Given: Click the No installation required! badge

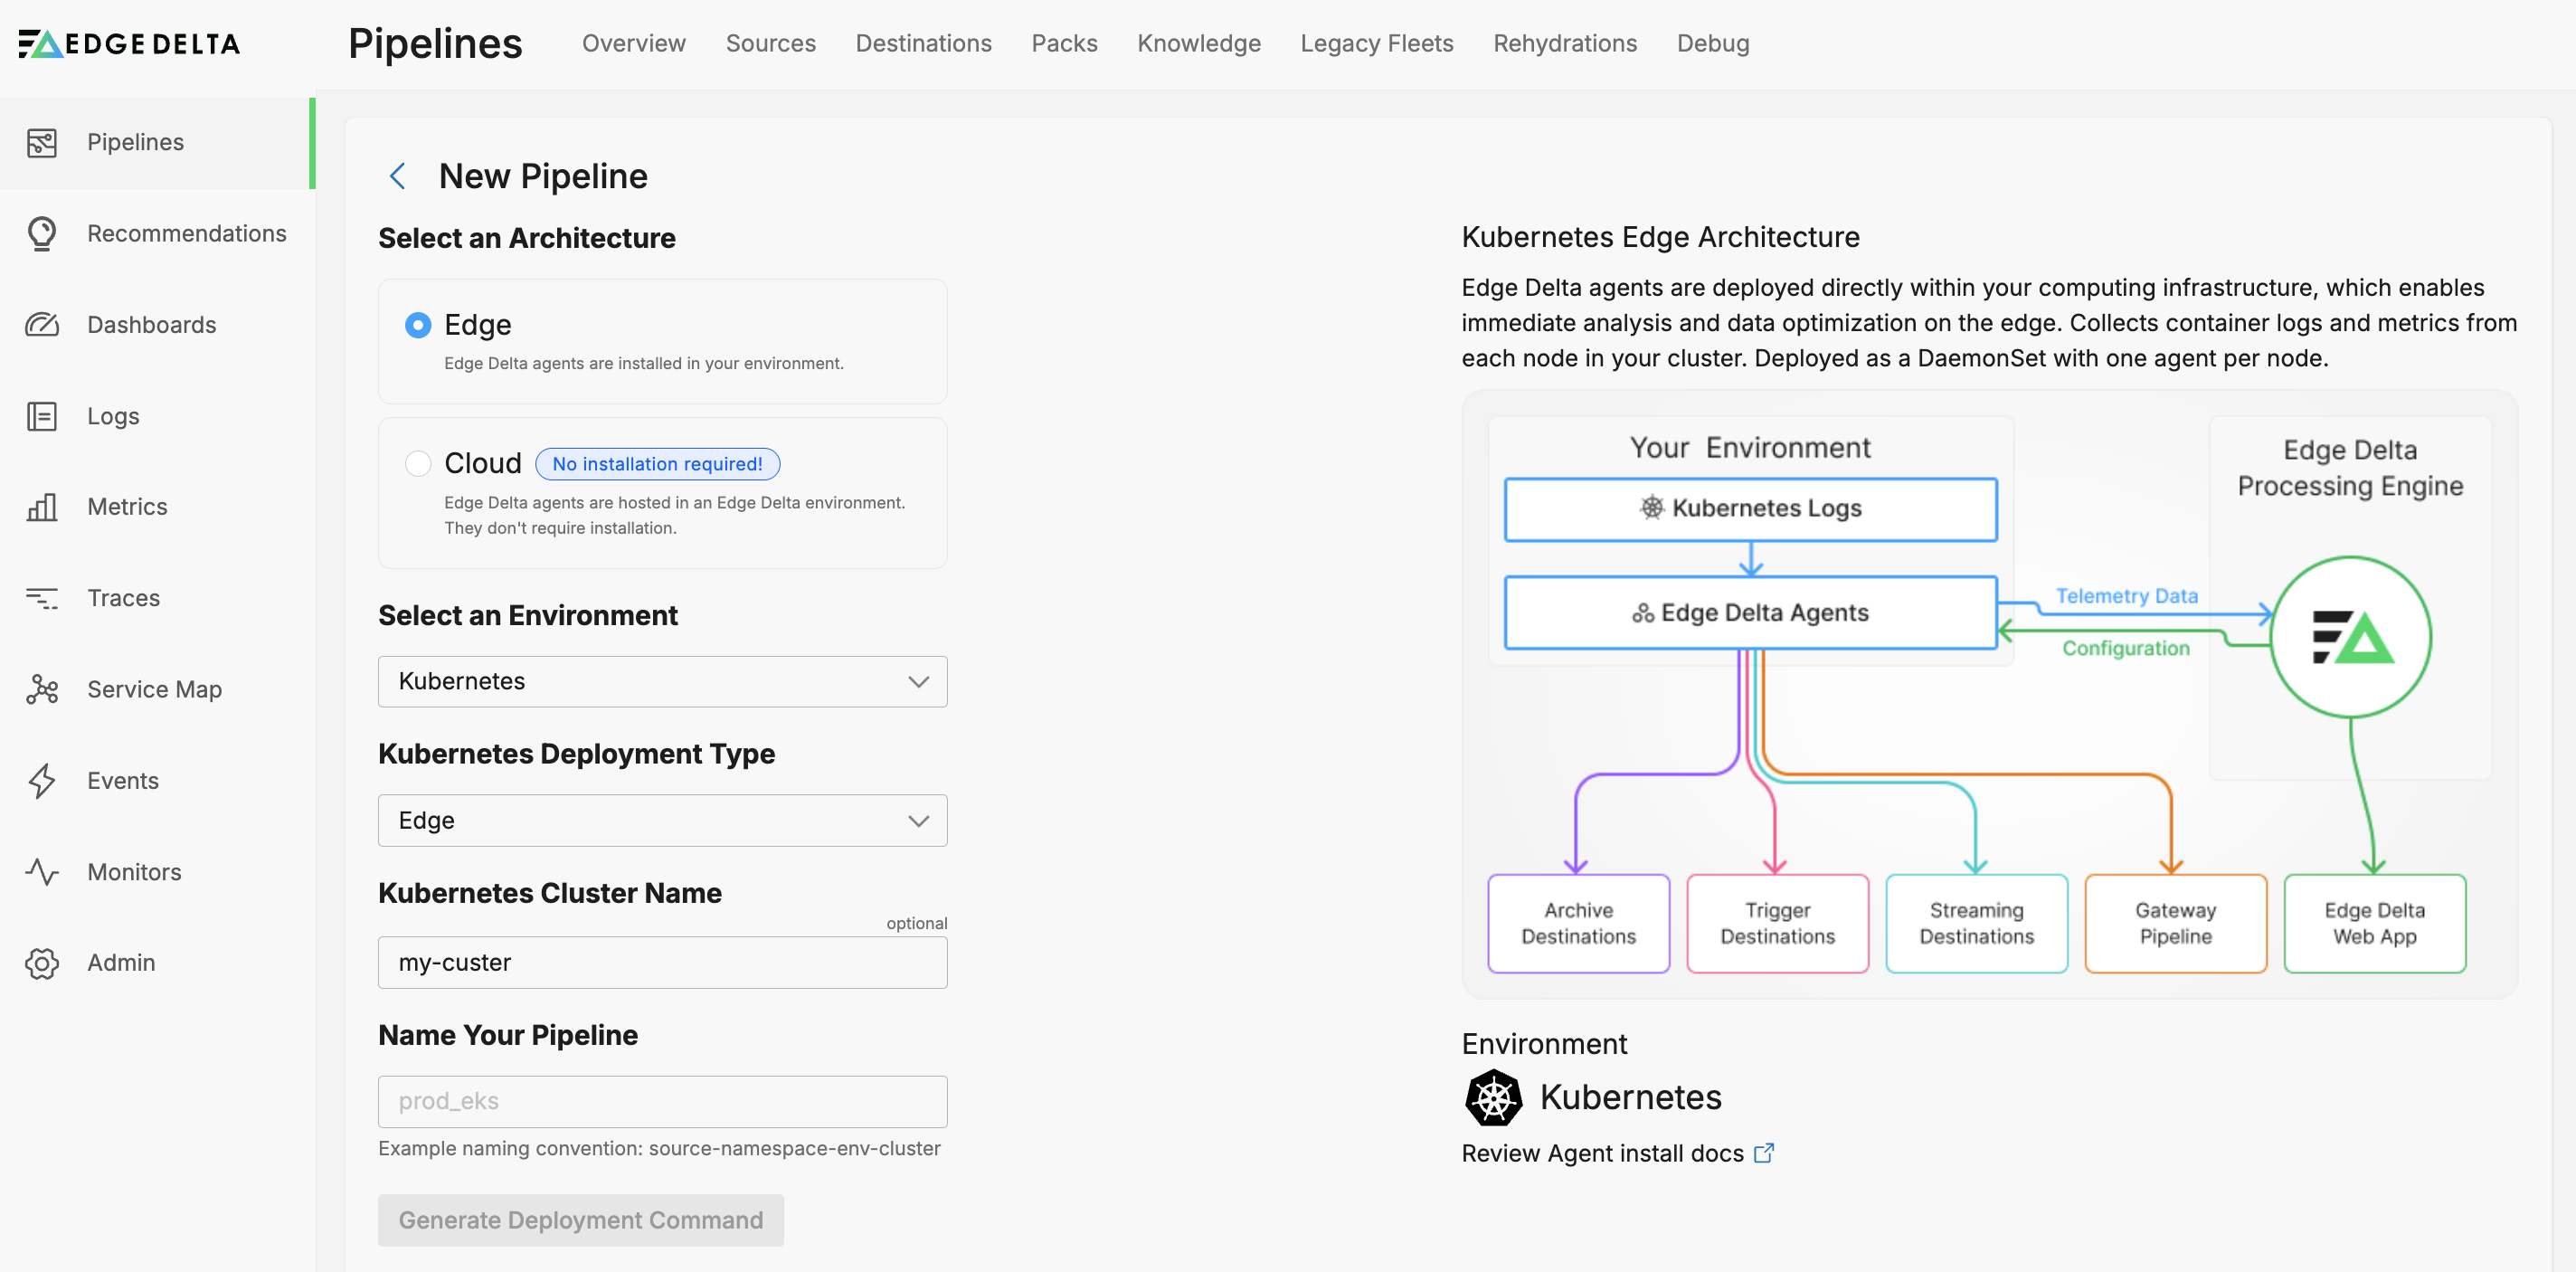Looking at the screenshot, I should click(x=657, y=464).
